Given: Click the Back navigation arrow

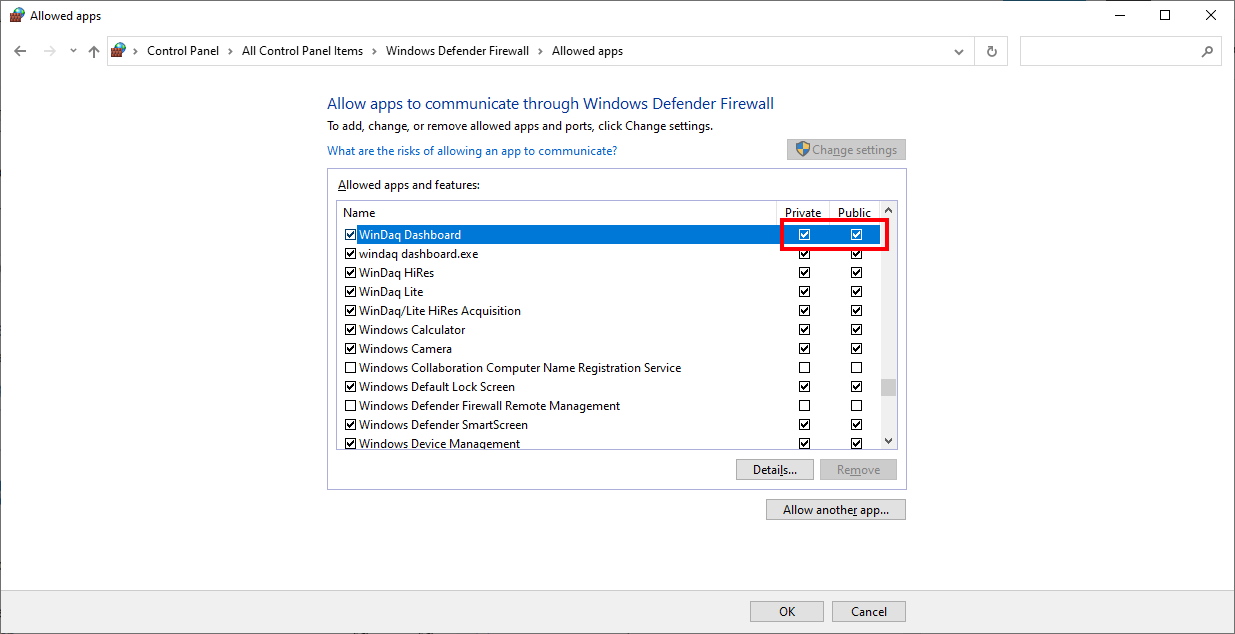Looking at the screenshot, I should pyautogui.click(x=20, y=51).
